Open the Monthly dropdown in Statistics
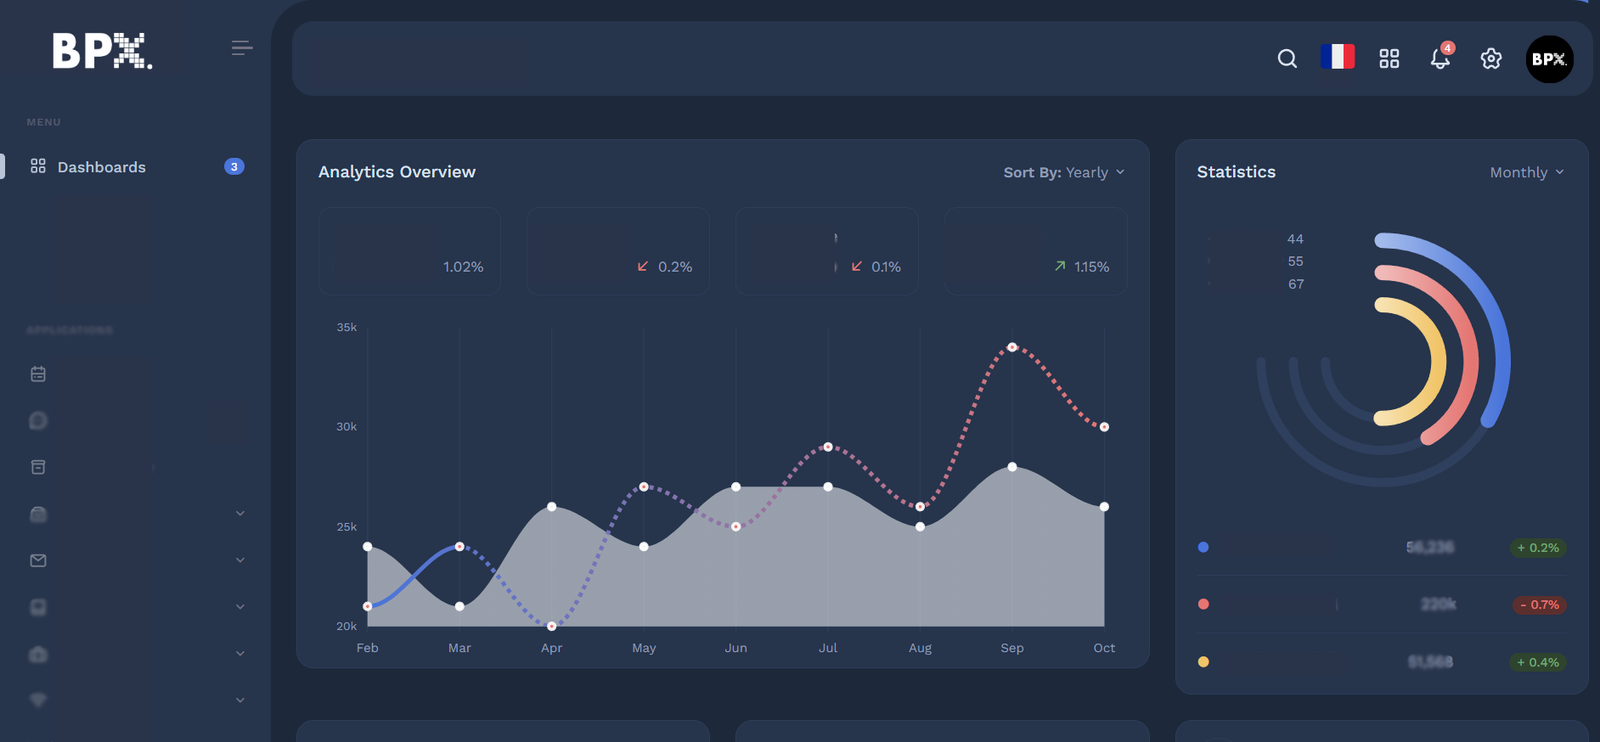1600x742 pixels. (1526, 172)
